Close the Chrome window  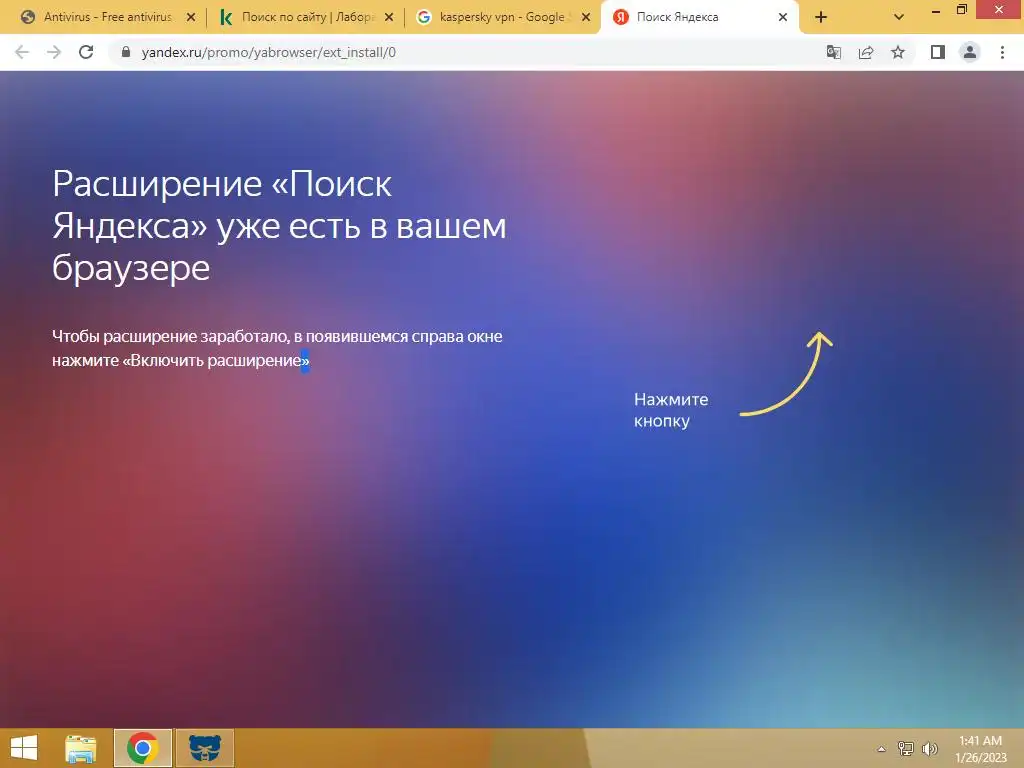(999, 9)
